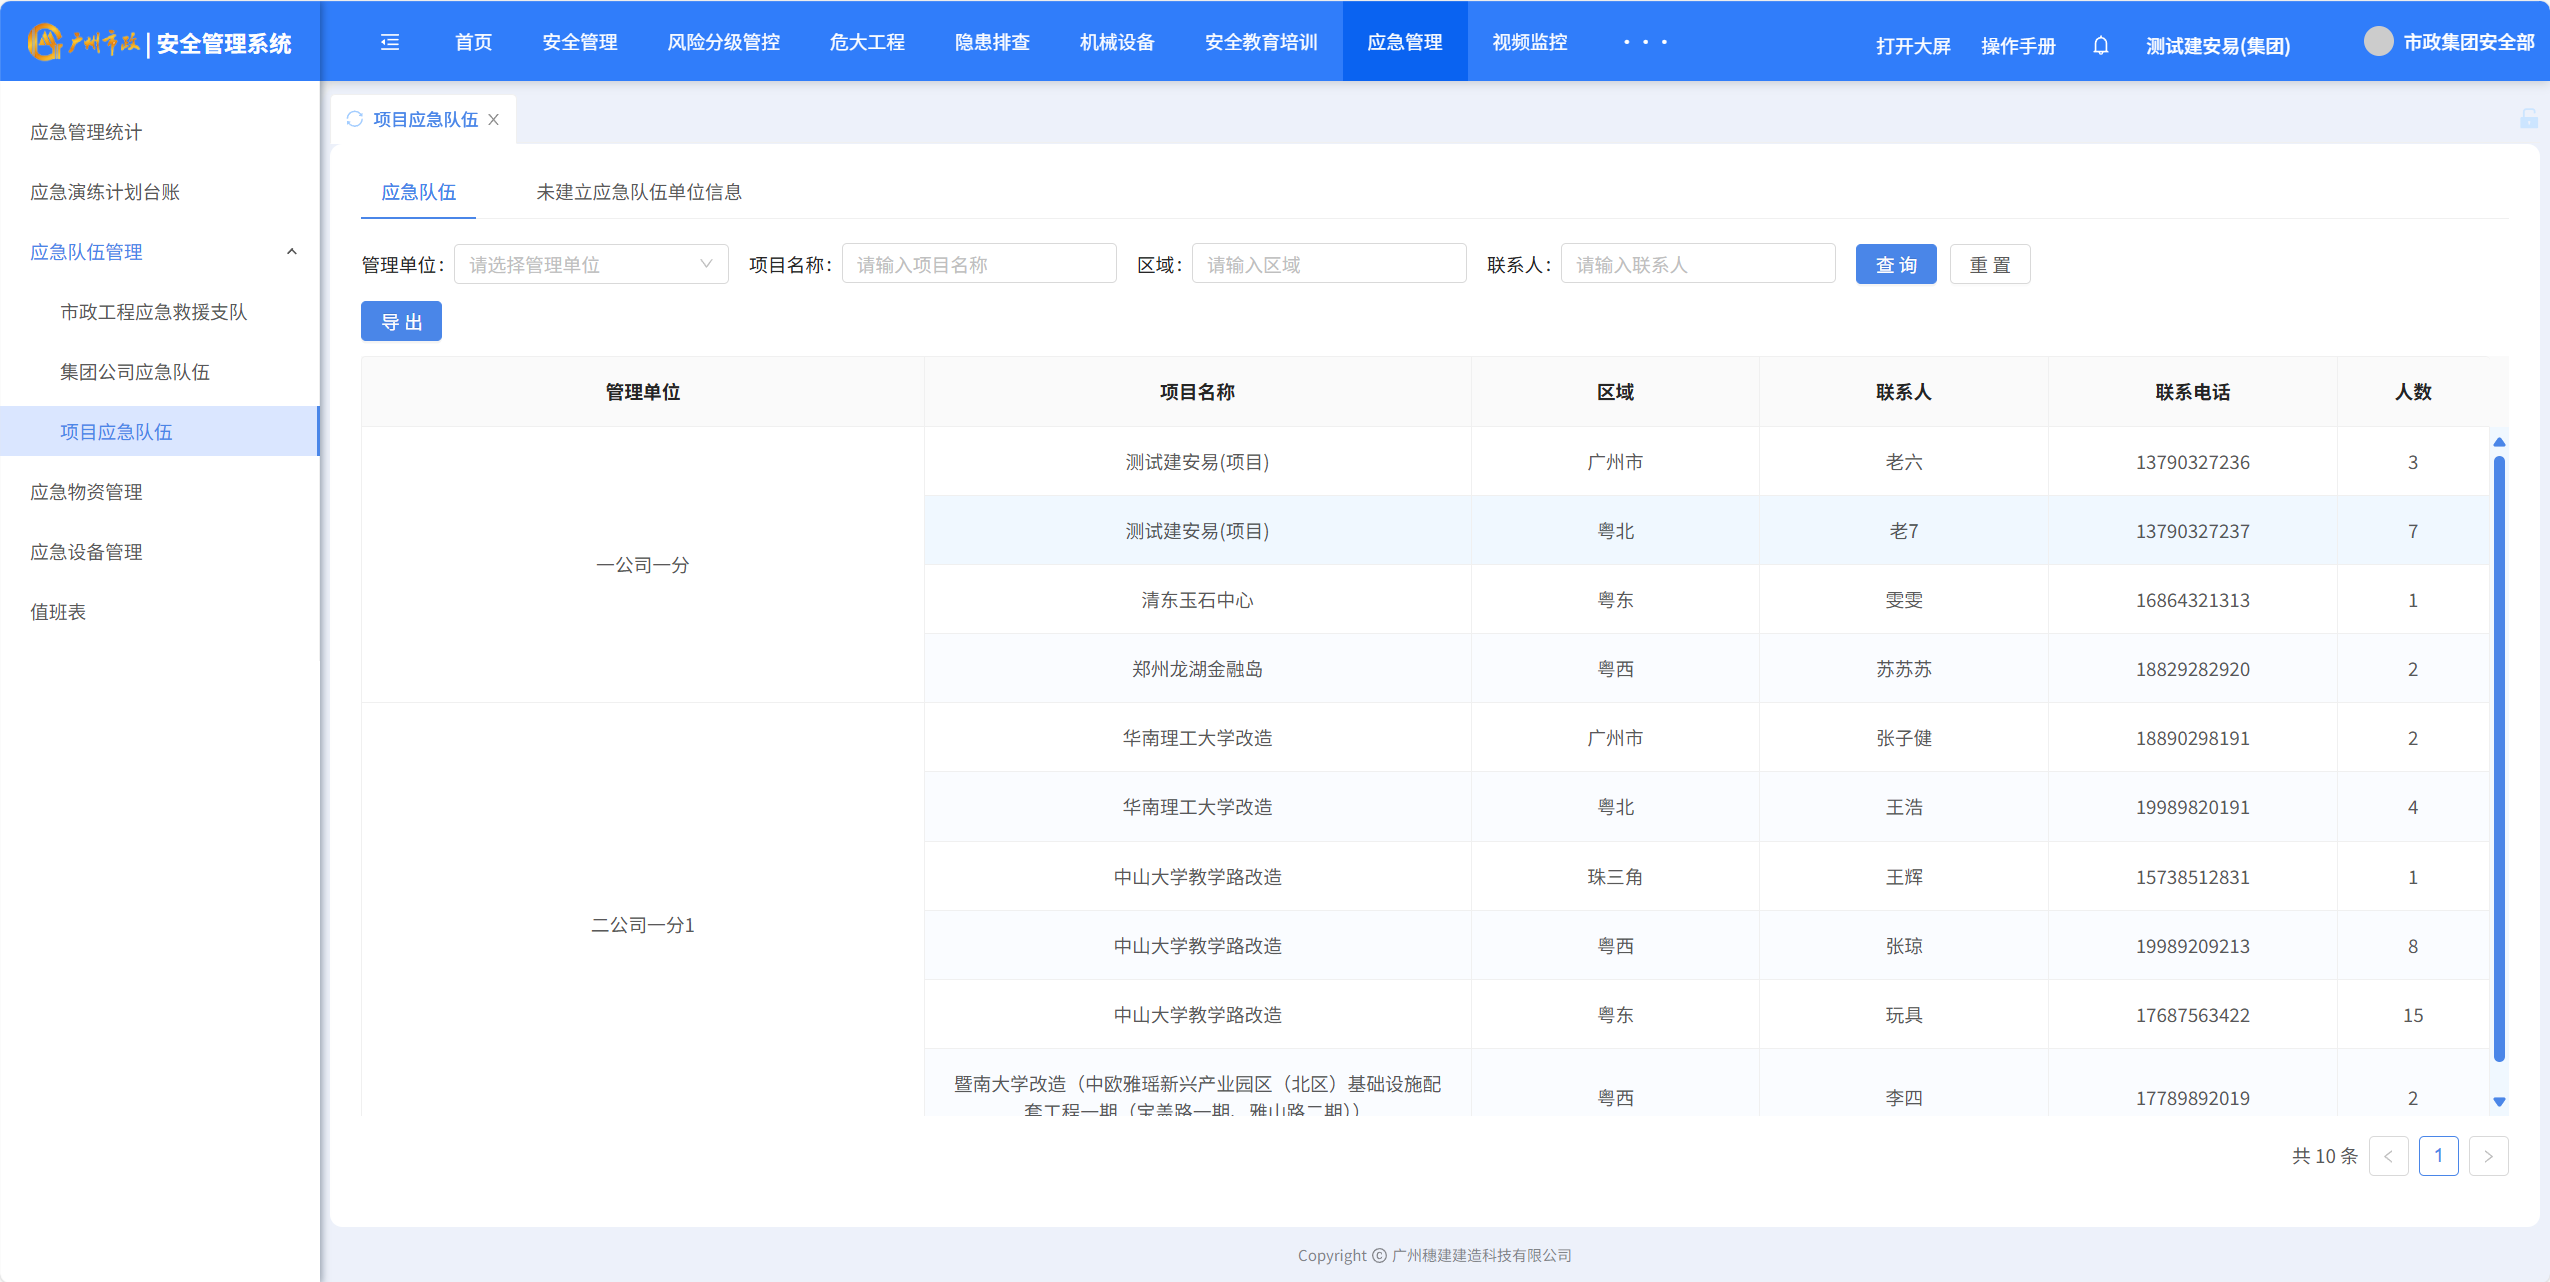Image resolution: width=2550 pixels, height=1282 pixels.
Task: Collapse the 应急队伍管理 submenu
Action: tap(291, 252)
